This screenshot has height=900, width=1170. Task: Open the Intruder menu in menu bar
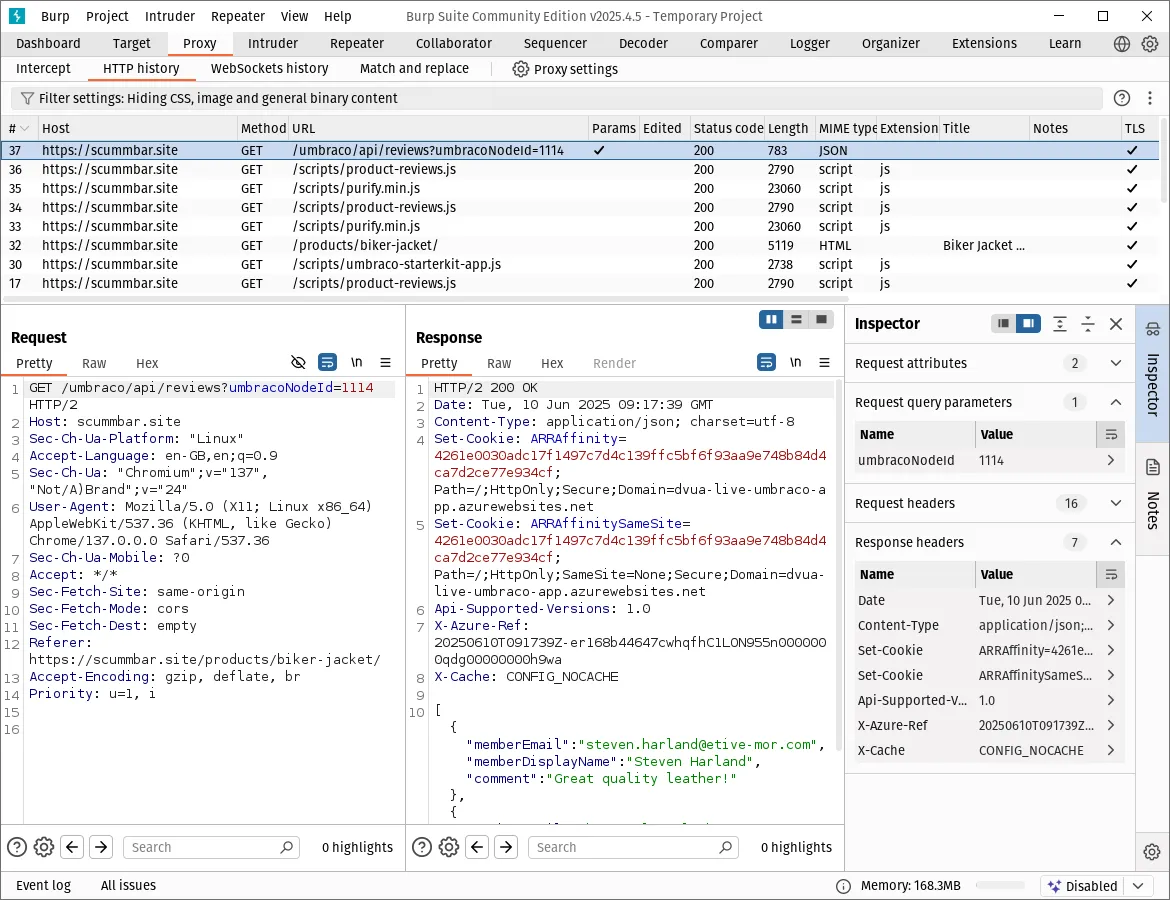click(169, 16)
